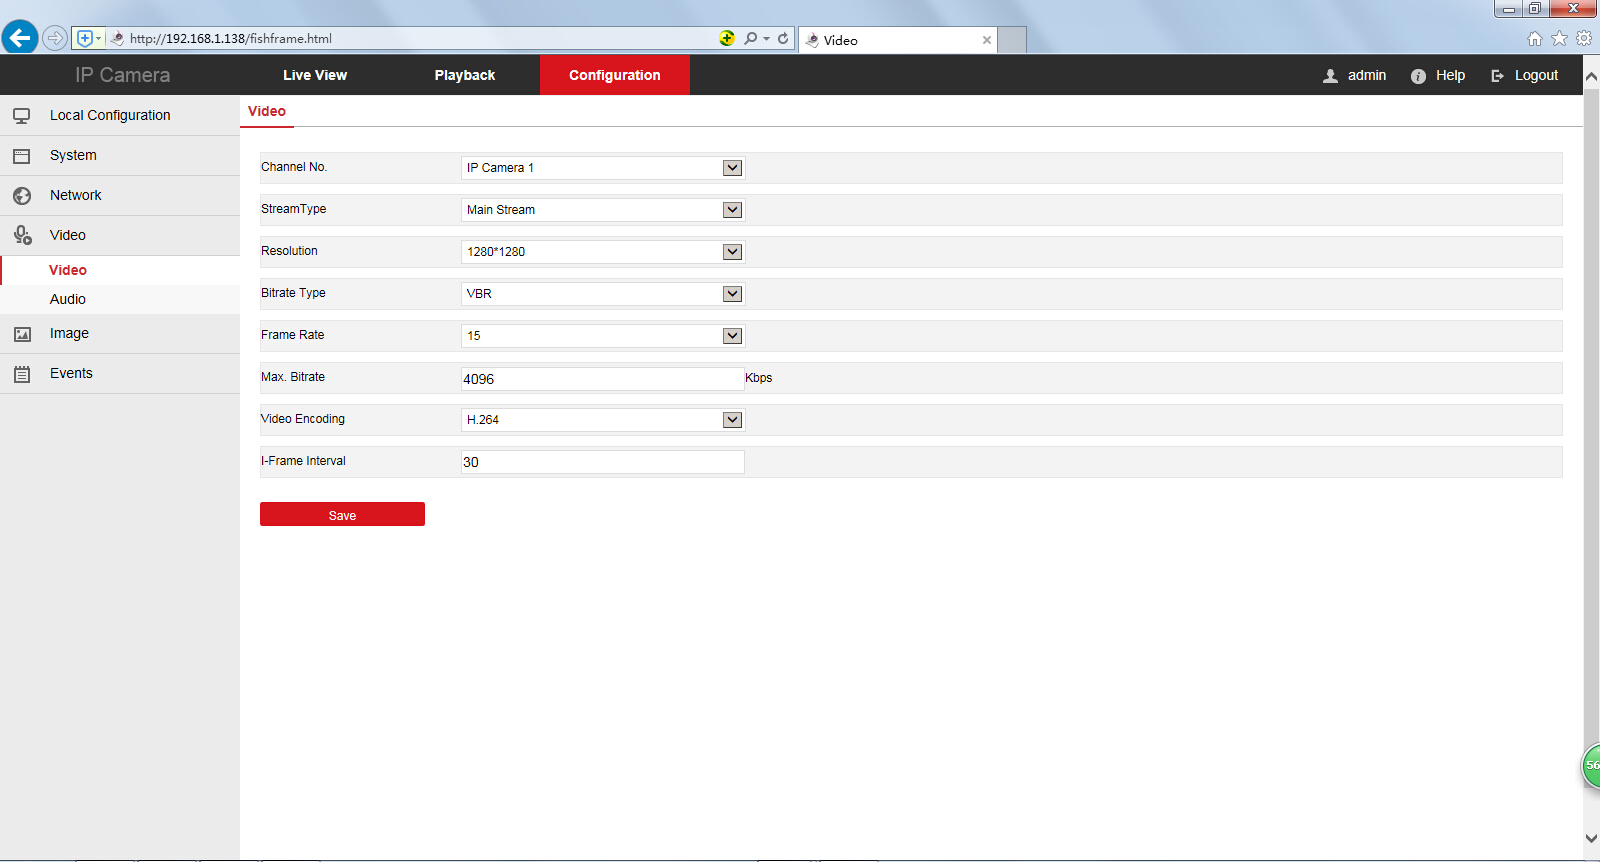Click the Help info icon
Viewport: 1600px width, 862px height.
(x=1418, y=76)
